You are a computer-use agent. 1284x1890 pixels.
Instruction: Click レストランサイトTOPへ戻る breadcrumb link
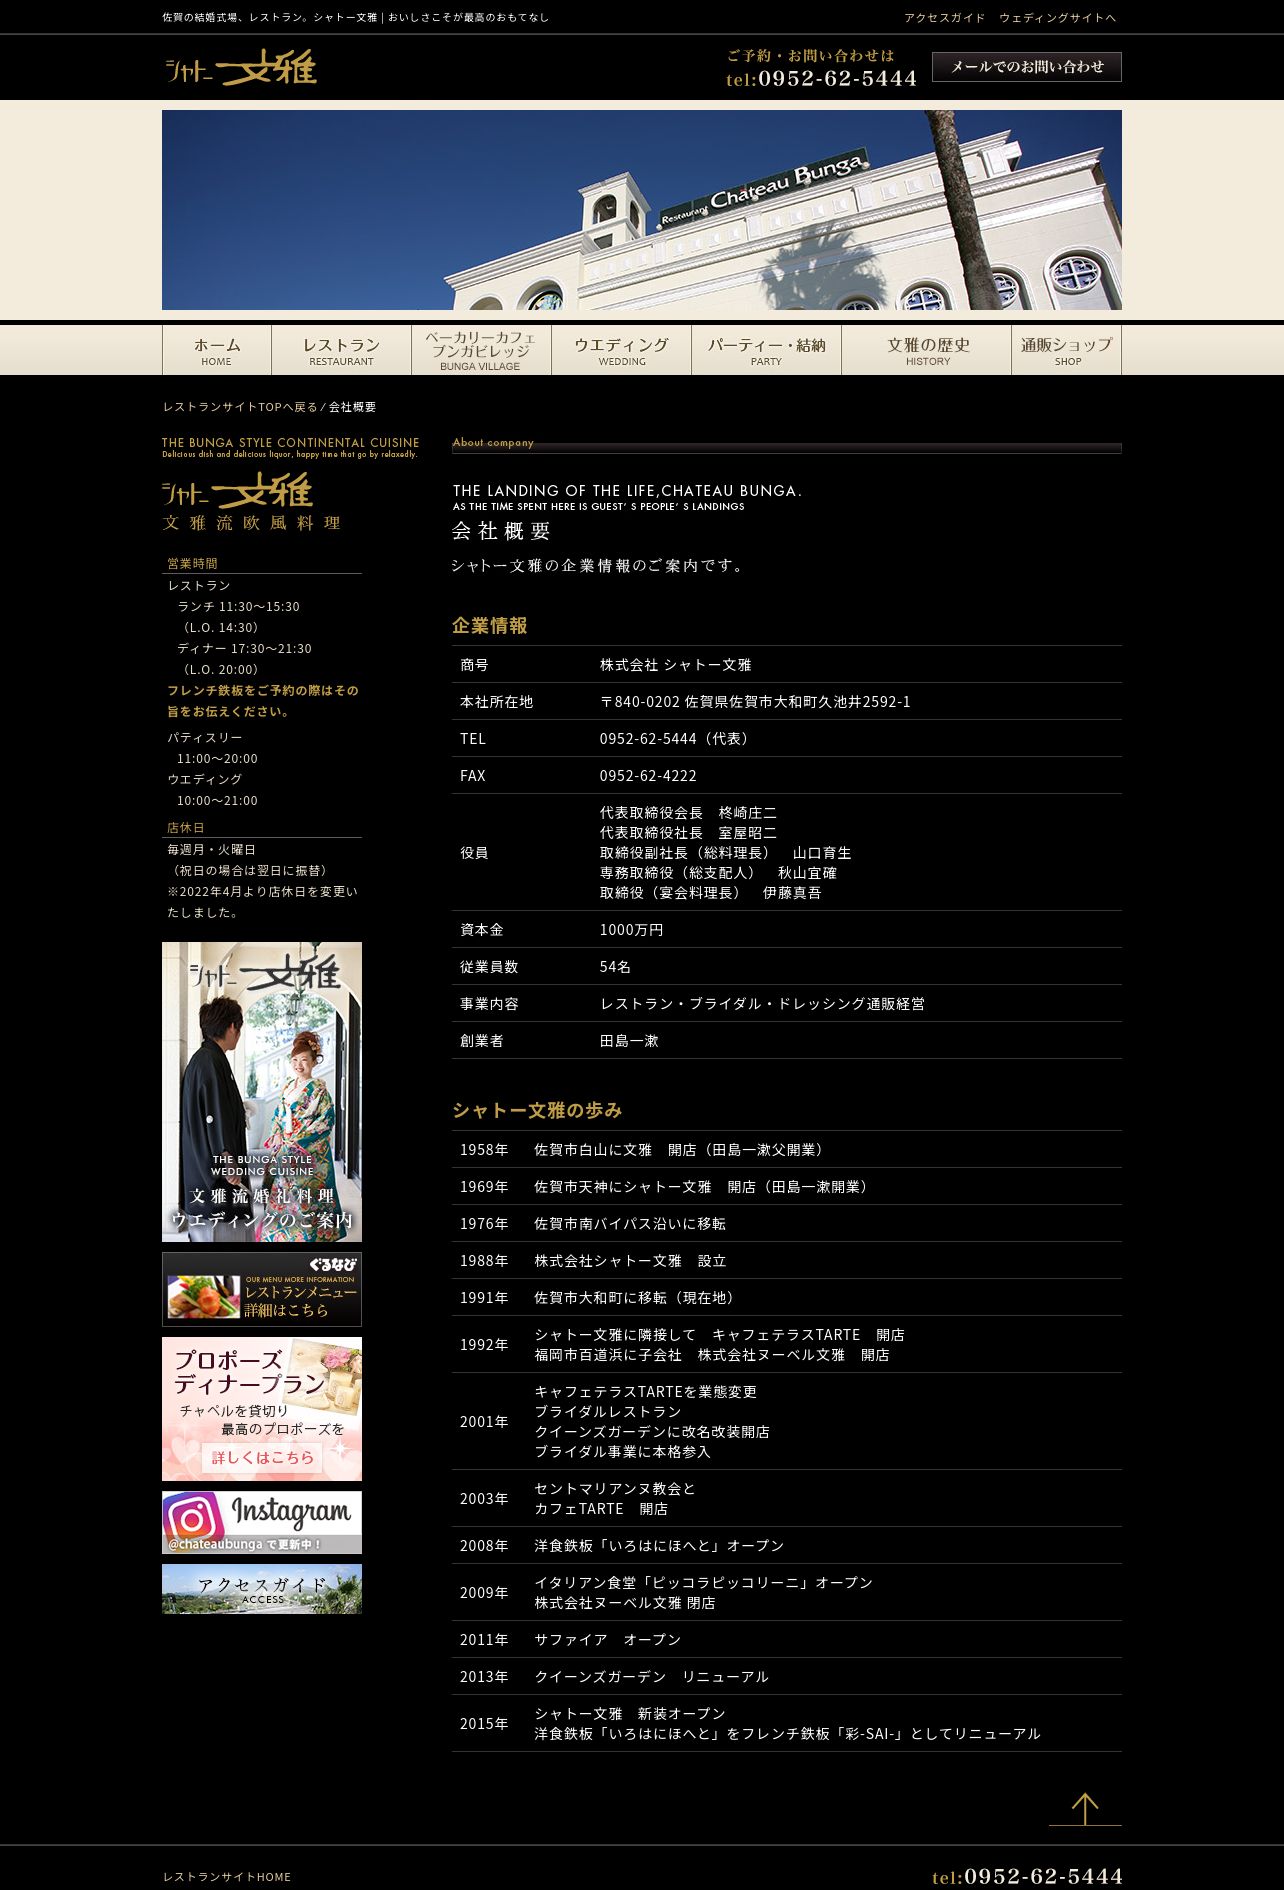click(x=240, y=407)
